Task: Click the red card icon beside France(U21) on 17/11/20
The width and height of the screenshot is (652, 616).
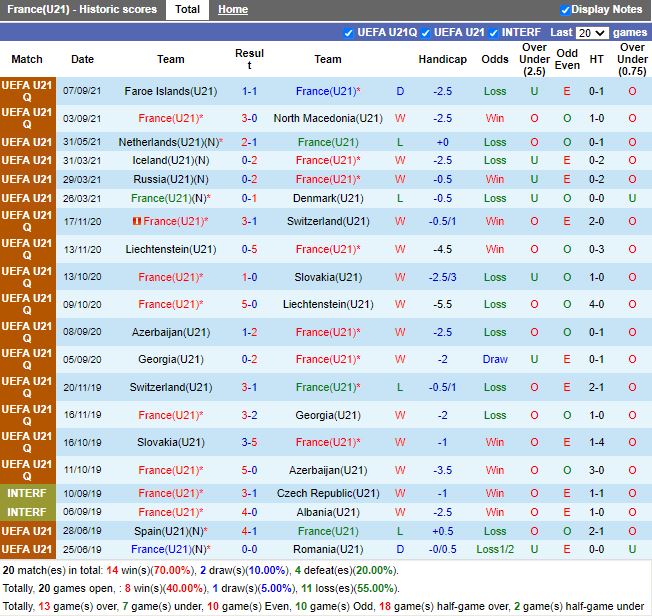Action: tap(137, 221)
